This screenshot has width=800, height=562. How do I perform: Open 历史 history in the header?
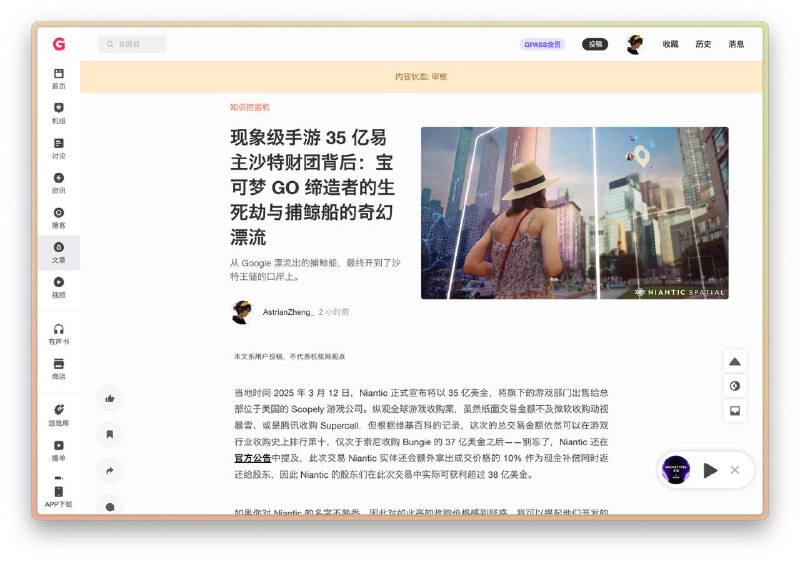coord(703,44)
